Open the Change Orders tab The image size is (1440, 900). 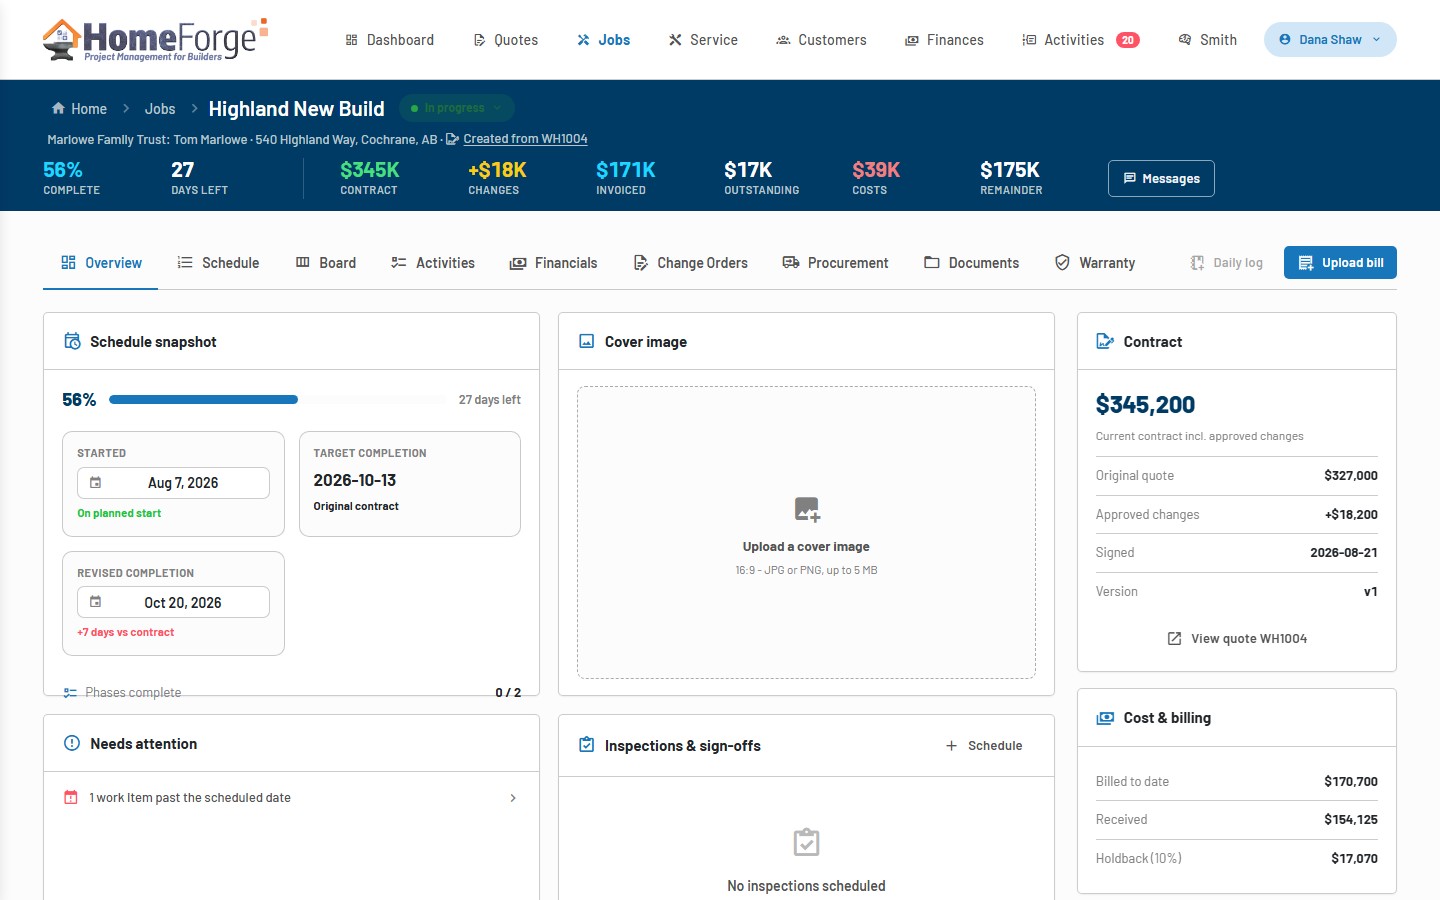[x=691, y=263]
